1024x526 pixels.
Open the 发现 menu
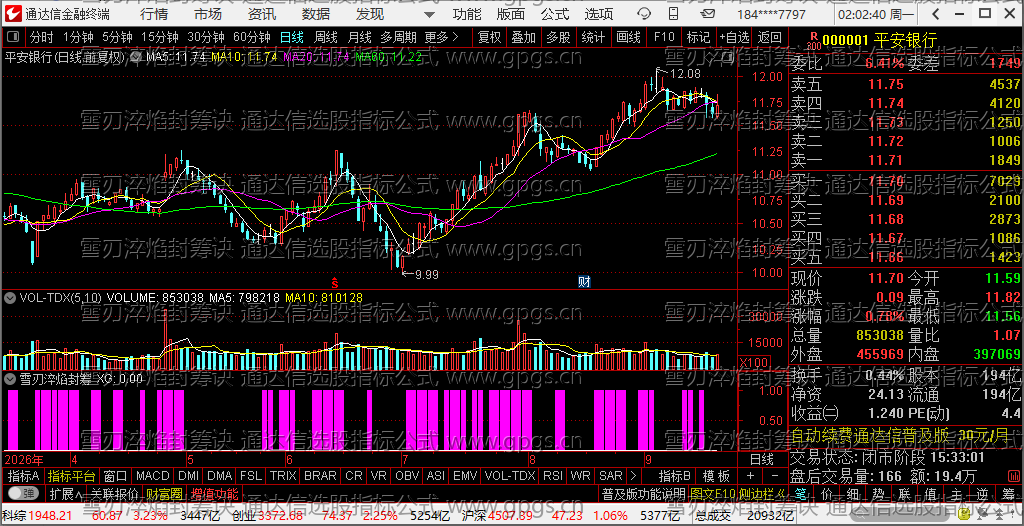(x=370, y=14)
